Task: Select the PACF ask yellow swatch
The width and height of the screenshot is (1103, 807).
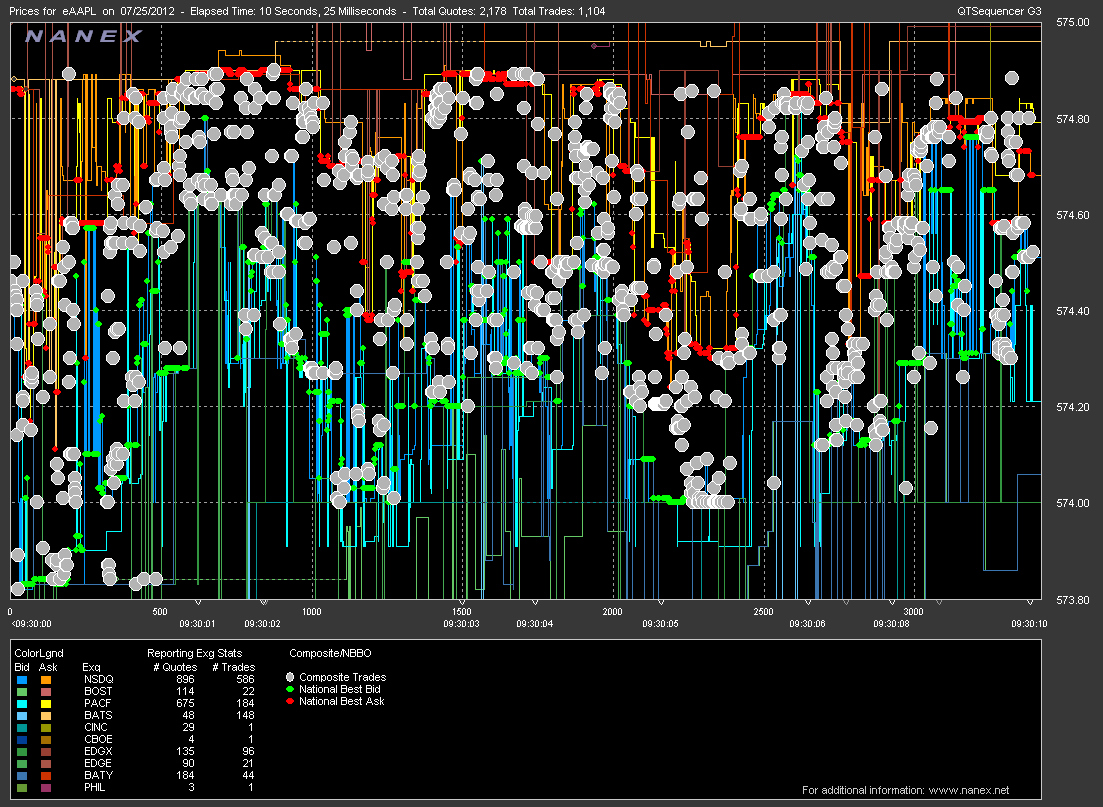Action: point(46,704)
